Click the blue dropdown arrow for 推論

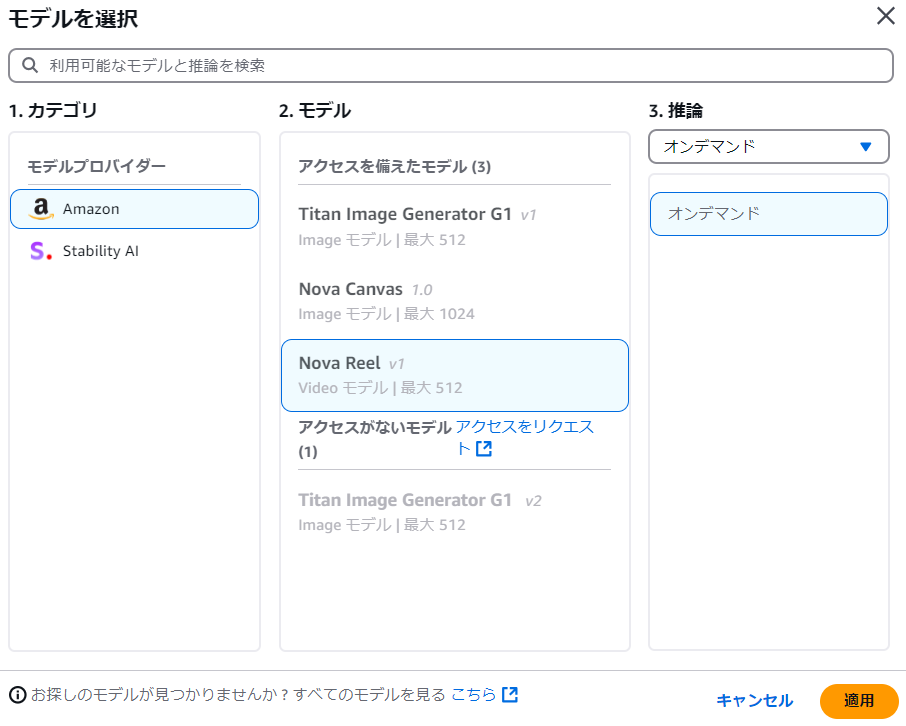pyautogui.click(x=865, y=147)
